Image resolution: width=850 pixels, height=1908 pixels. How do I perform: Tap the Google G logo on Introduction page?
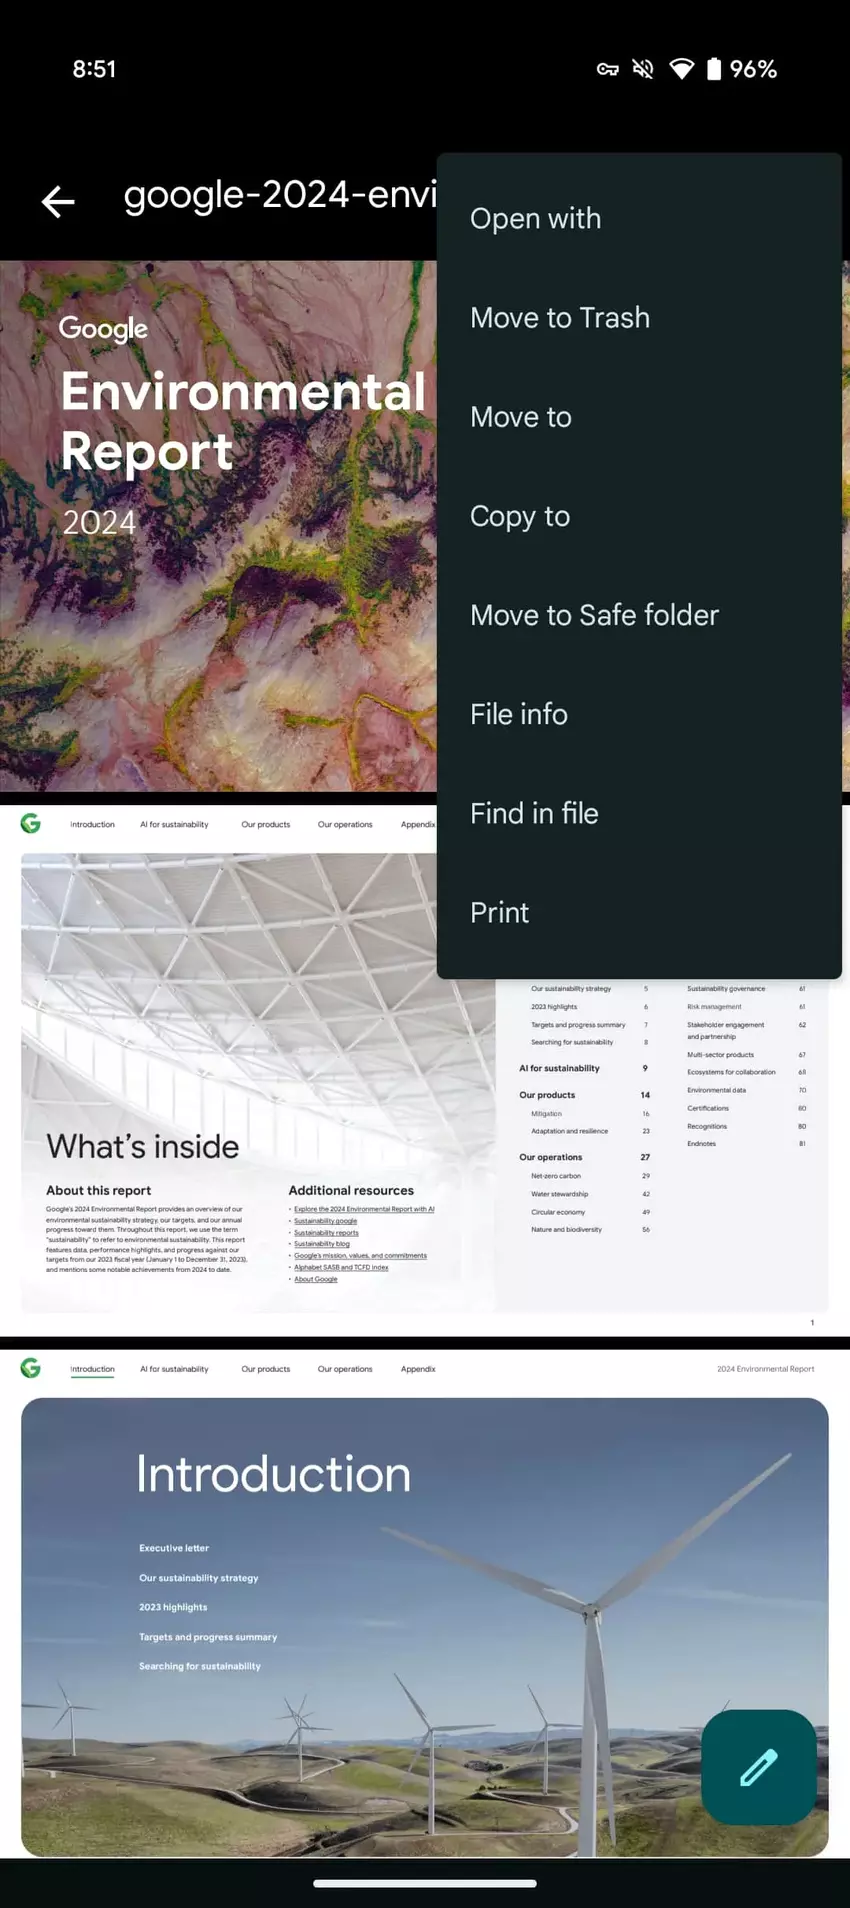tap(31, 1368)
